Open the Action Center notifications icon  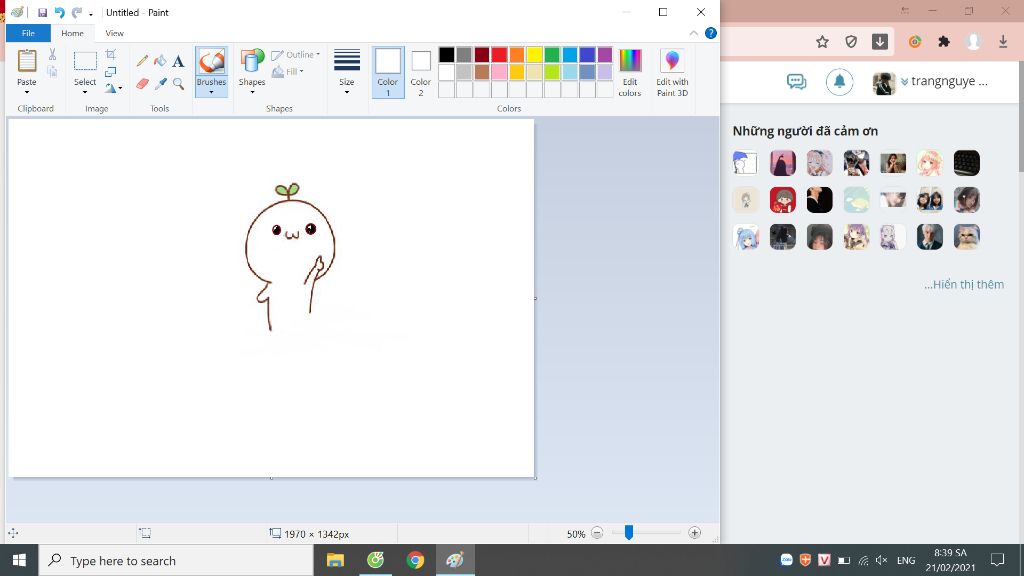click(997, 560)
